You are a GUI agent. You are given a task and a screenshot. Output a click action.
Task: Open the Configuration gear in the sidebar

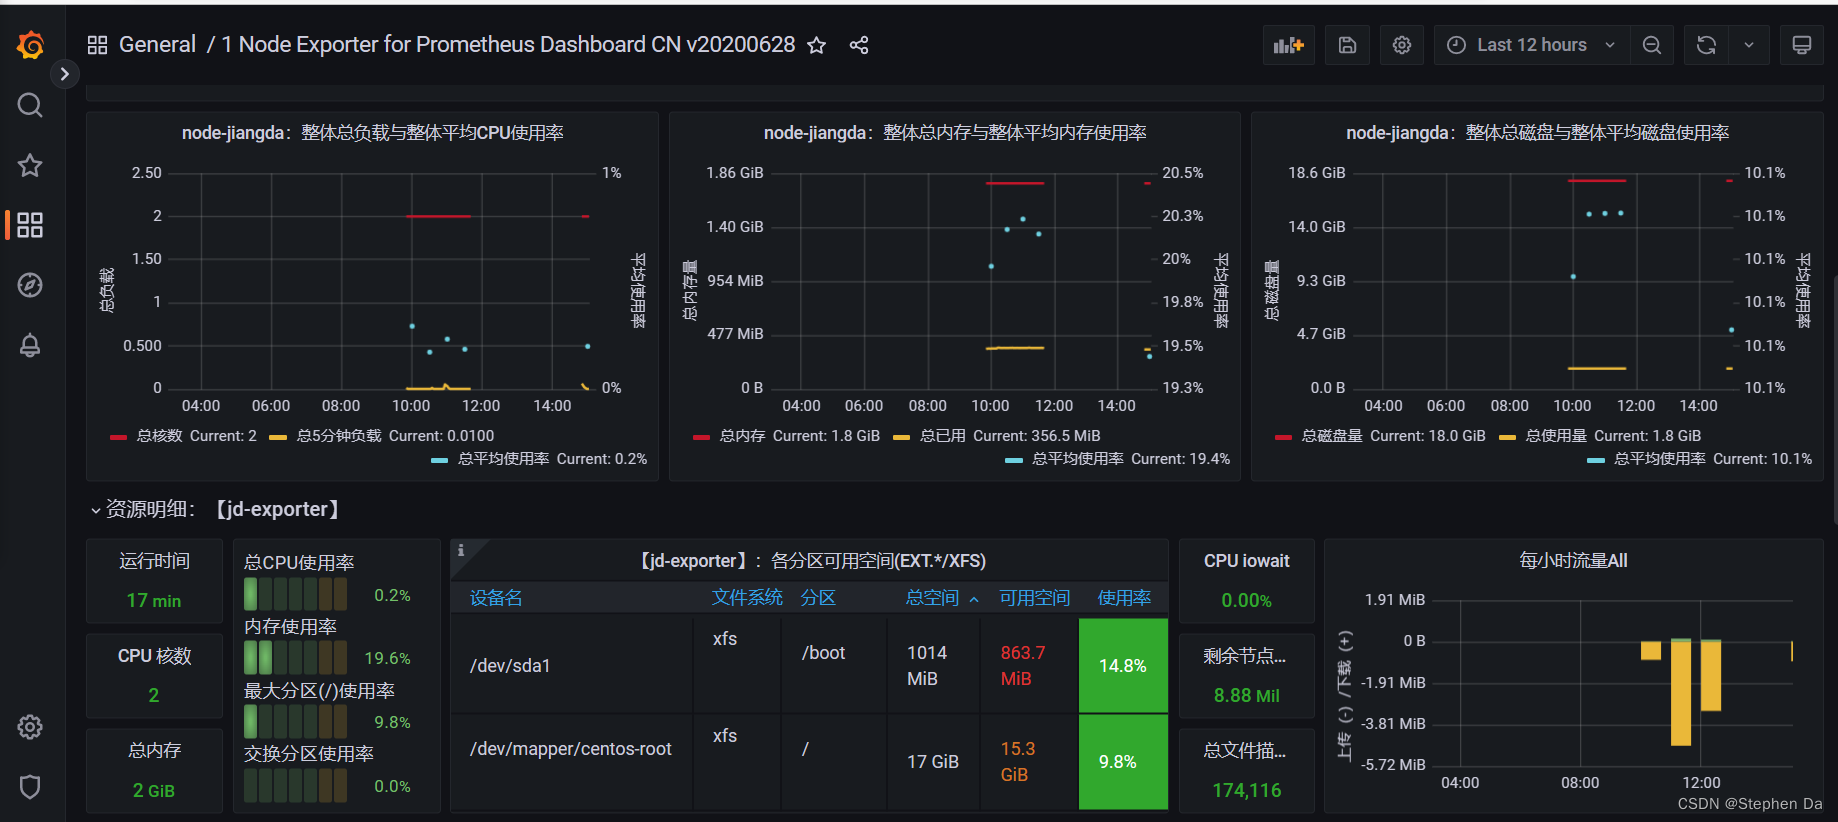click(30, 727)
